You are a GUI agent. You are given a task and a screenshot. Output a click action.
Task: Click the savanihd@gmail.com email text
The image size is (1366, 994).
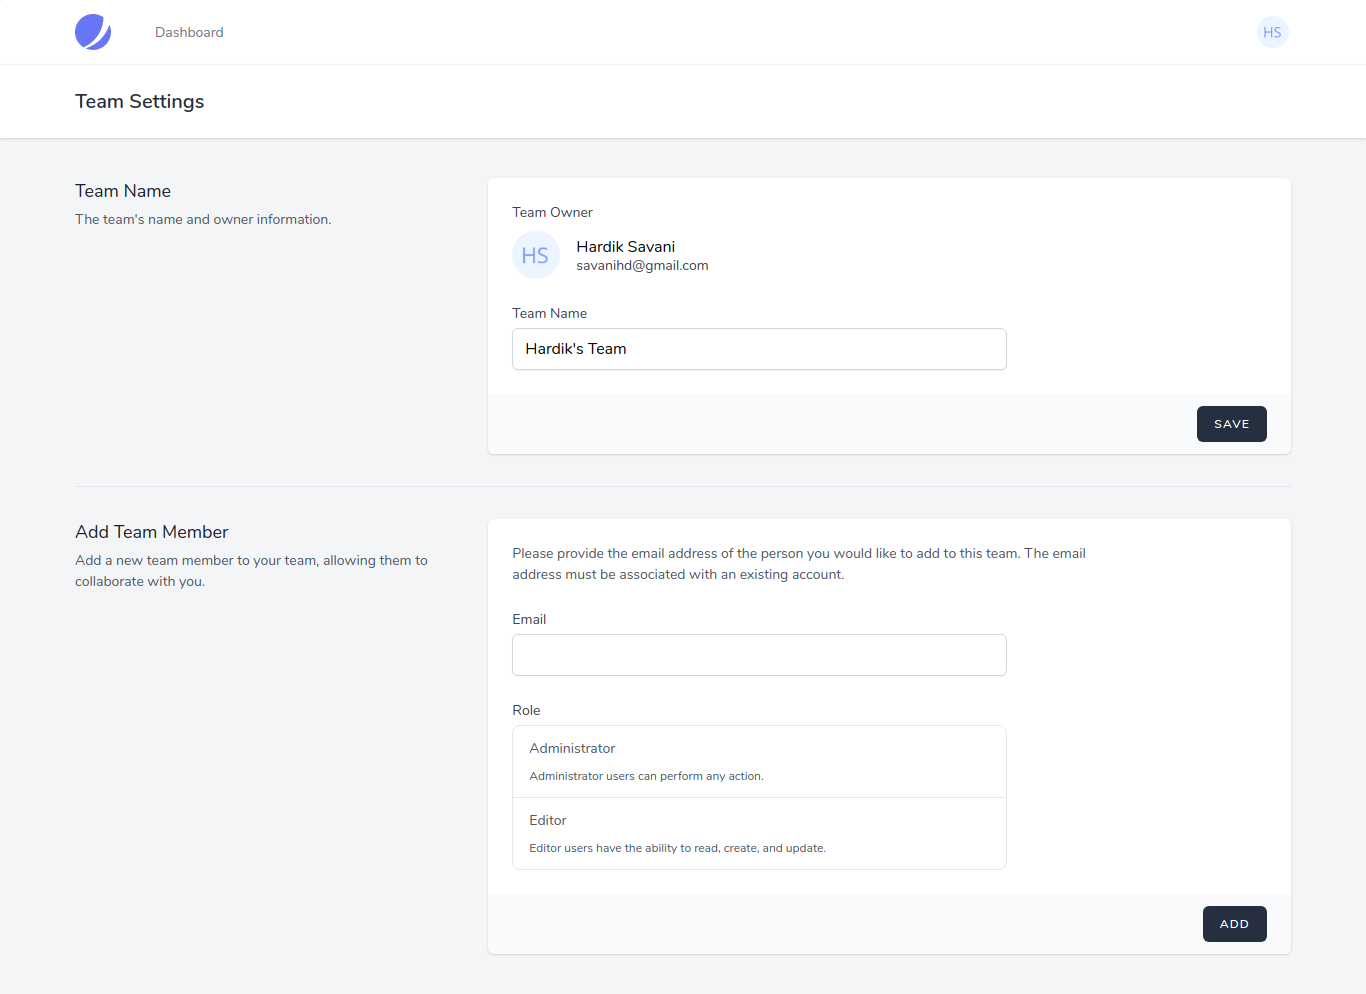(642, 265)
